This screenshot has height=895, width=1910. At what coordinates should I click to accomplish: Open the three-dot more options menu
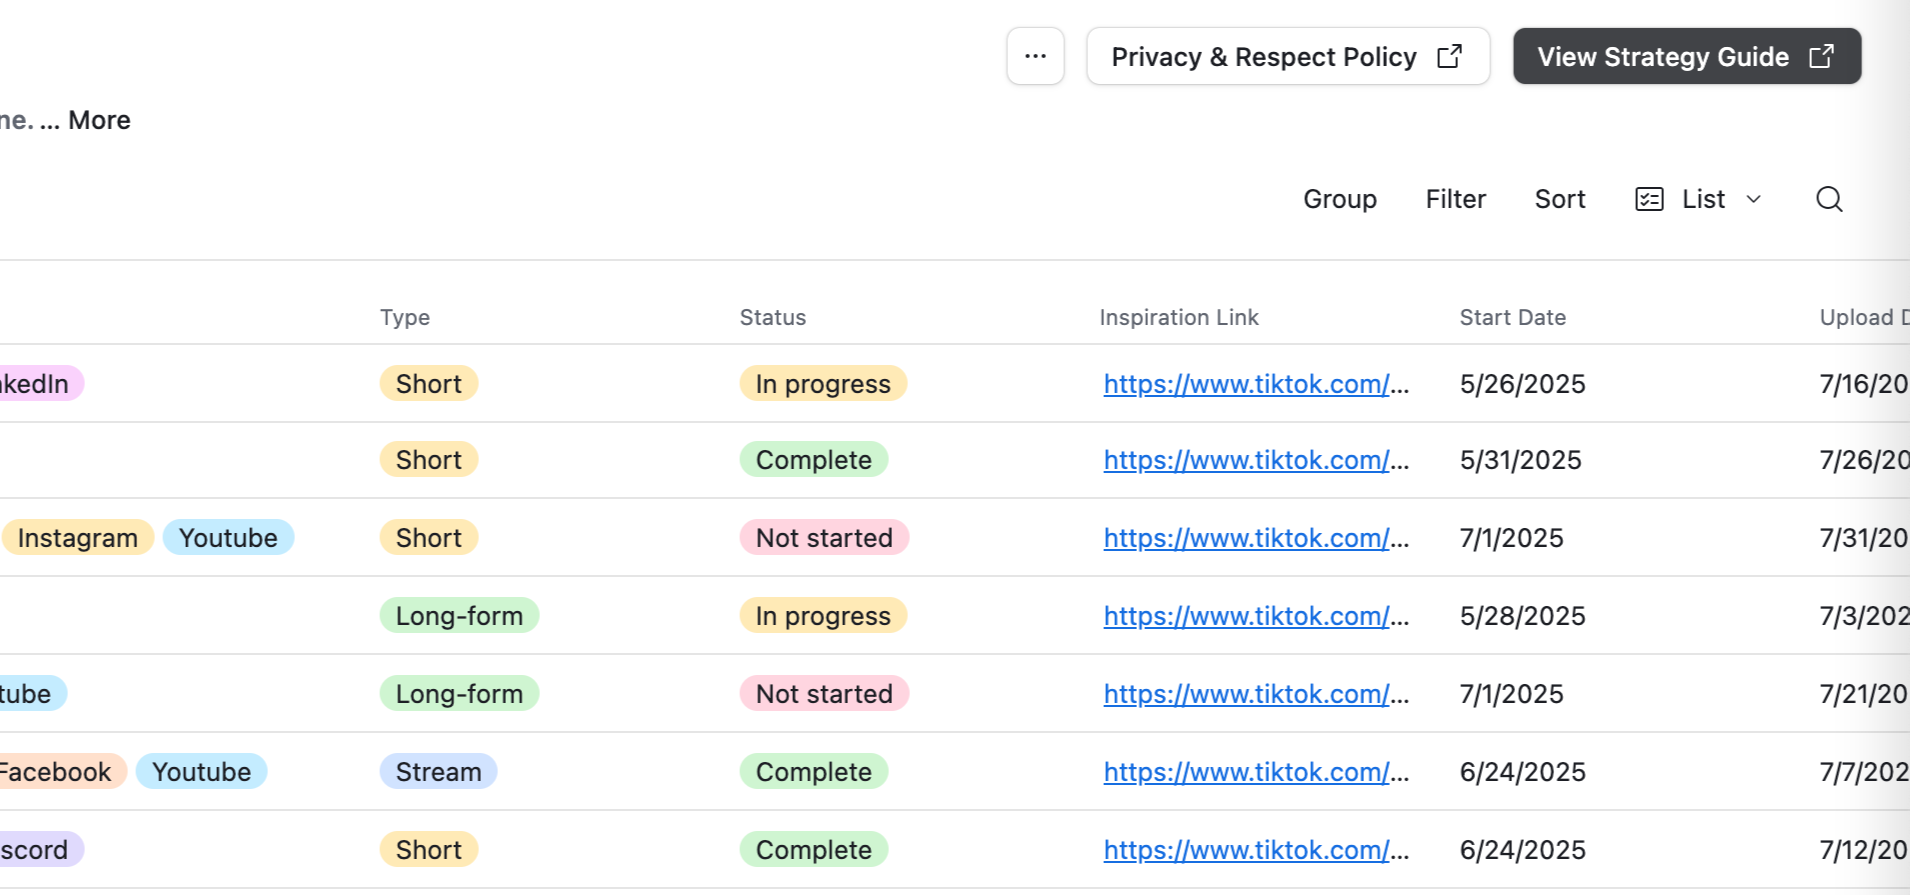point(1035,56)
